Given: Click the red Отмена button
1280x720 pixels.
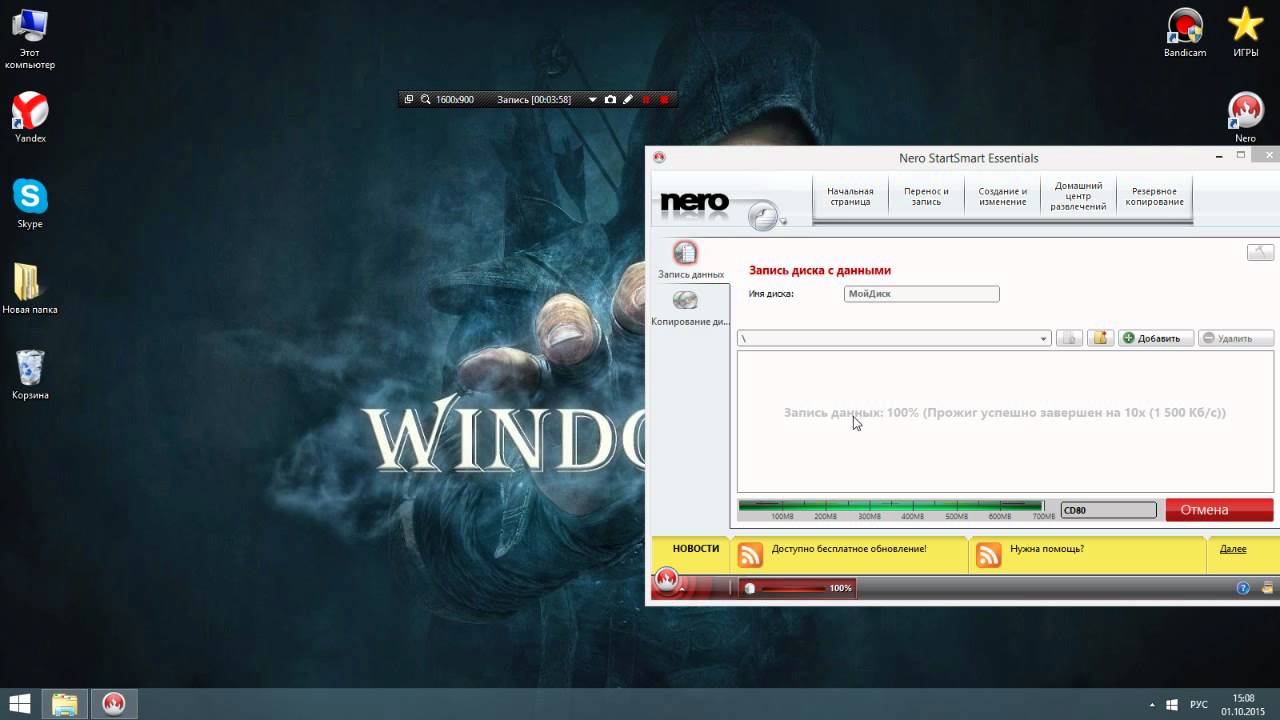Looking at the screenshot, I should tap(1219, 510).
